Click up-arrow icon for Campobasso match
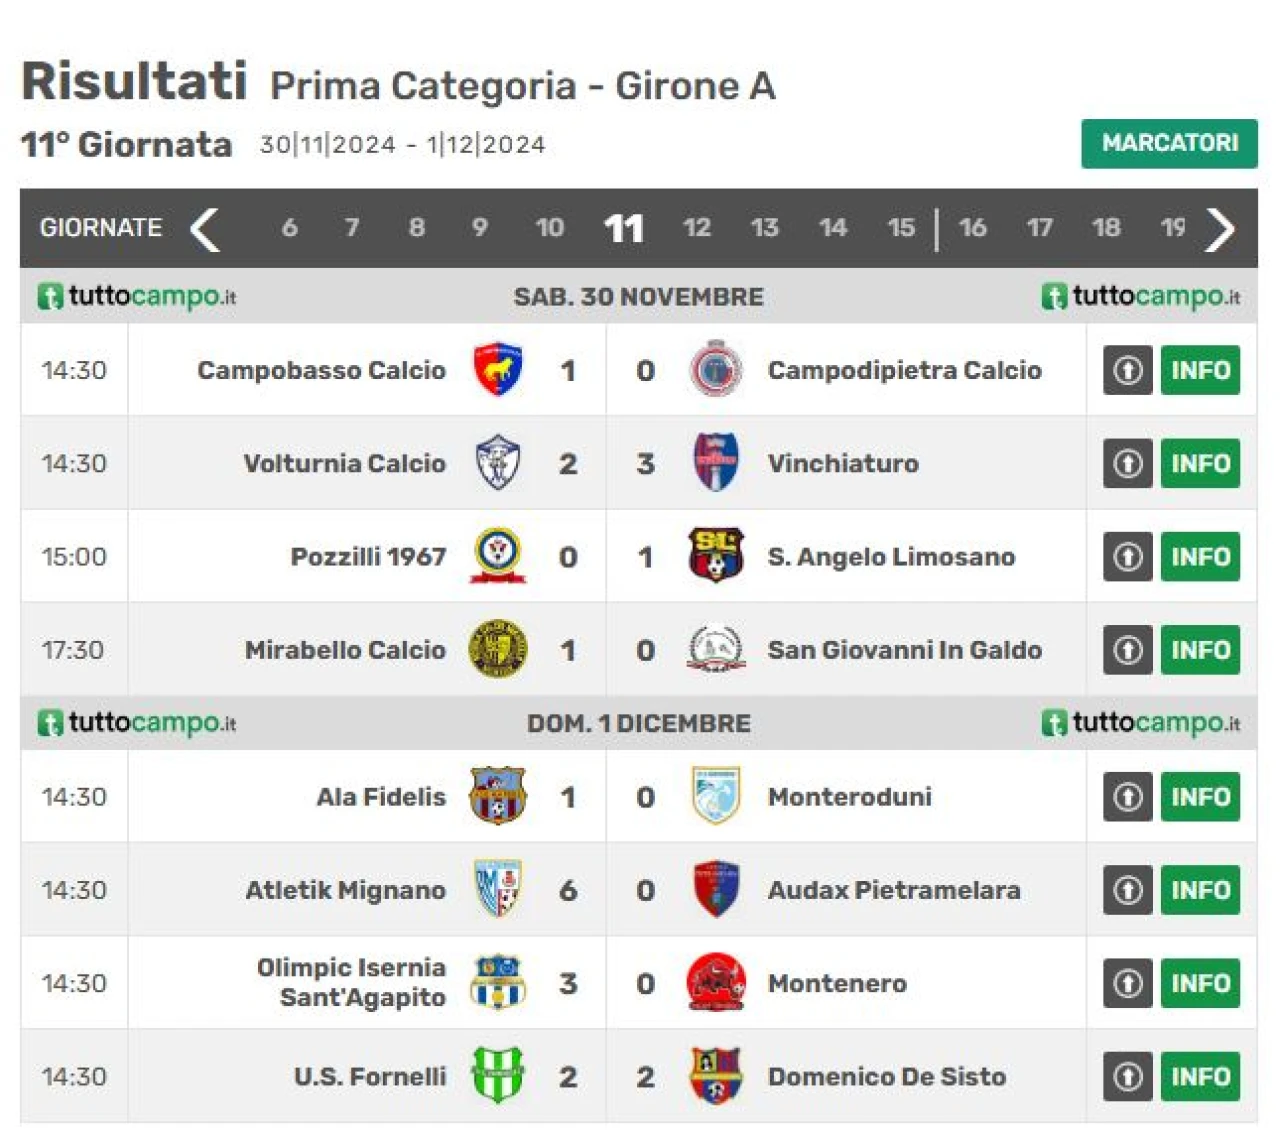 point(1128,370)
